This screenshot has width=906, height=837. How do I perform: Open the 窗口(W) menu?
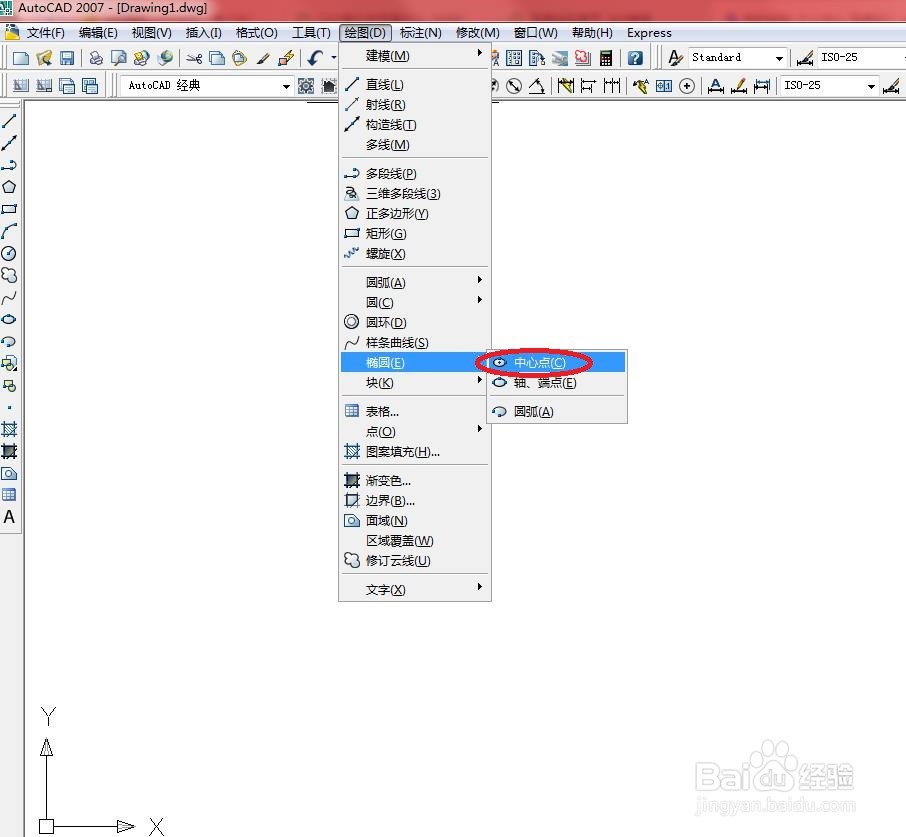tap(536, 33)
